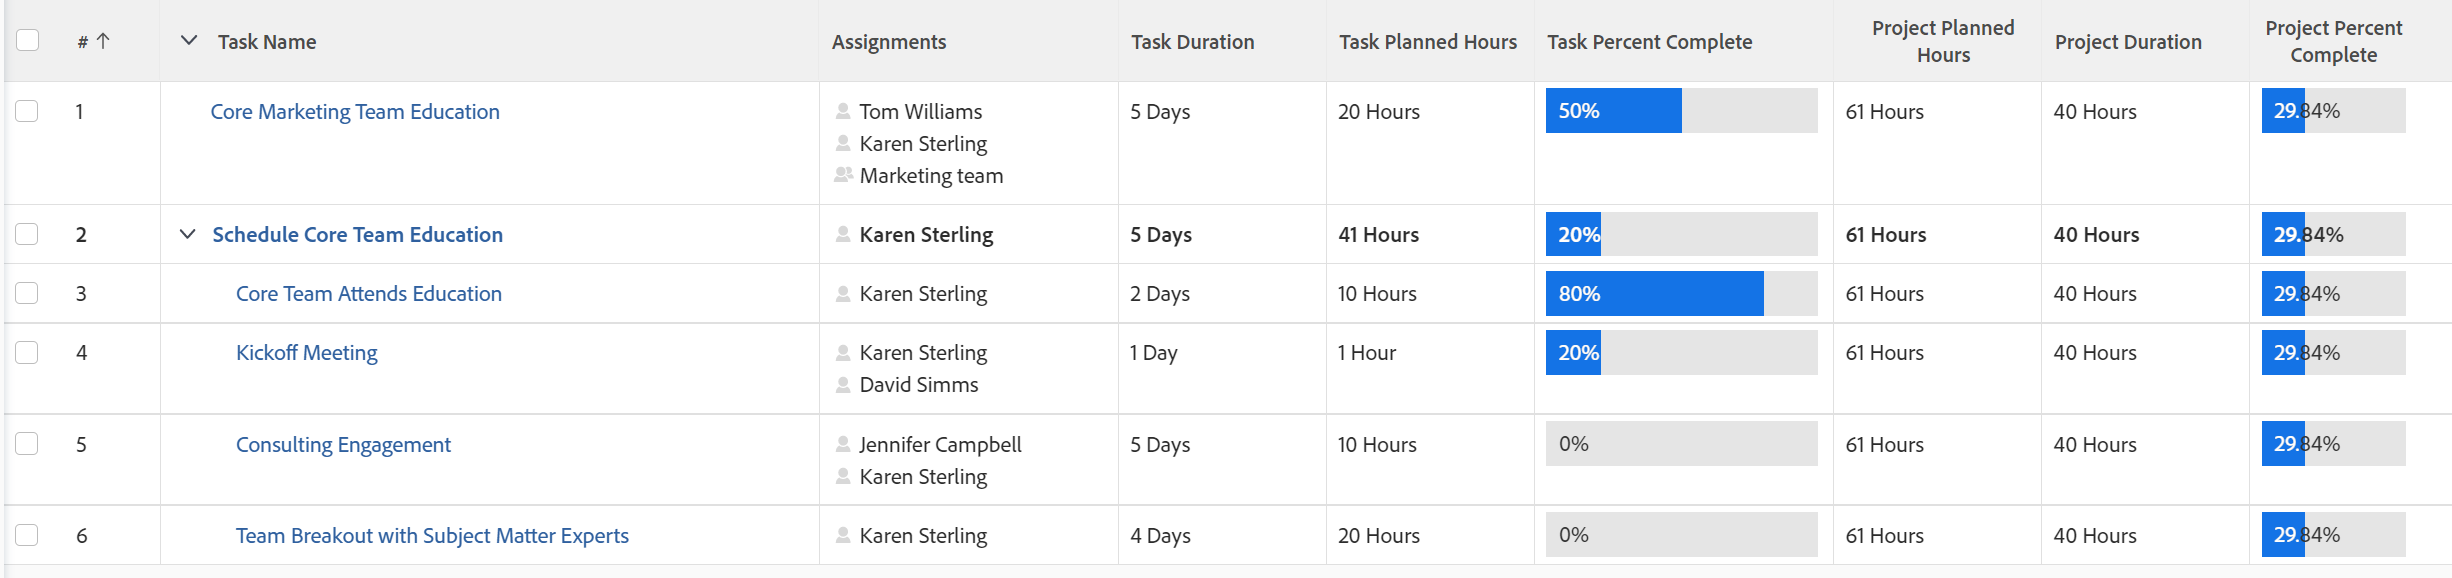Click Karen Sterling avatar in row 6

(843, 535)
